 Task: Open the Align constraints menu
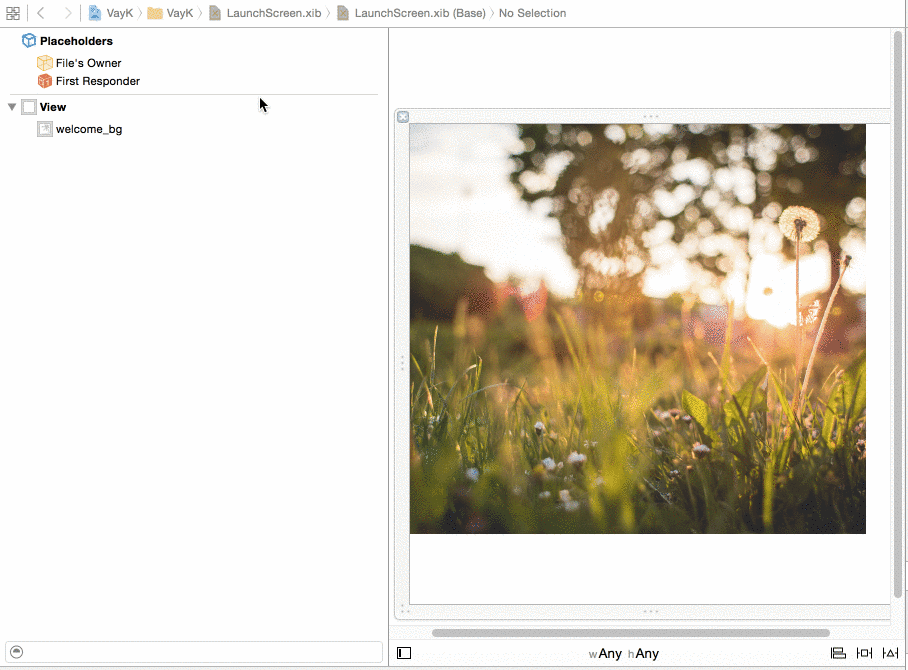[x=839, y=653]
